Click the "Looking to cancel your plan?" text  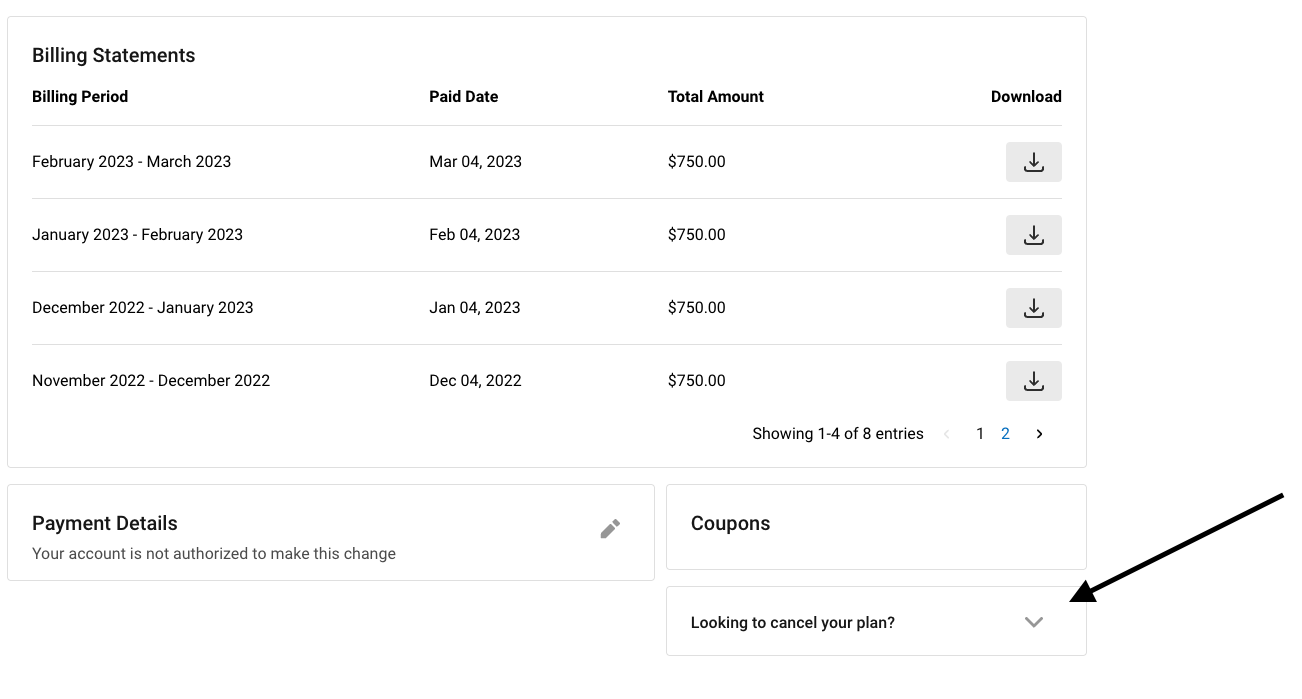click(792, 623)
